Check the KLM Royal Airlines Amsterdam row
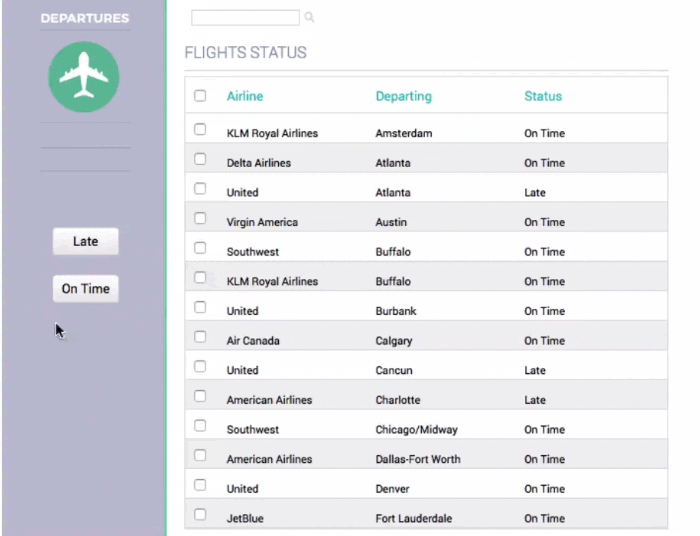 point(200,129)
